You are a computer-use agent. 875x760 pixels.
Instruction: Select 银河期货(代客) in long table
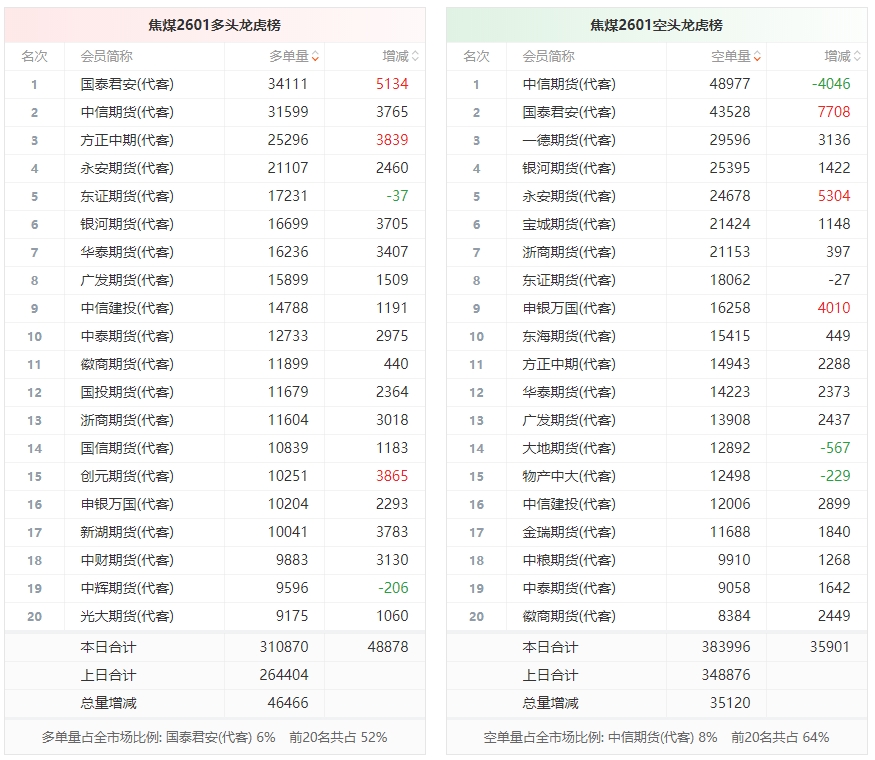(x=127, y=224)
